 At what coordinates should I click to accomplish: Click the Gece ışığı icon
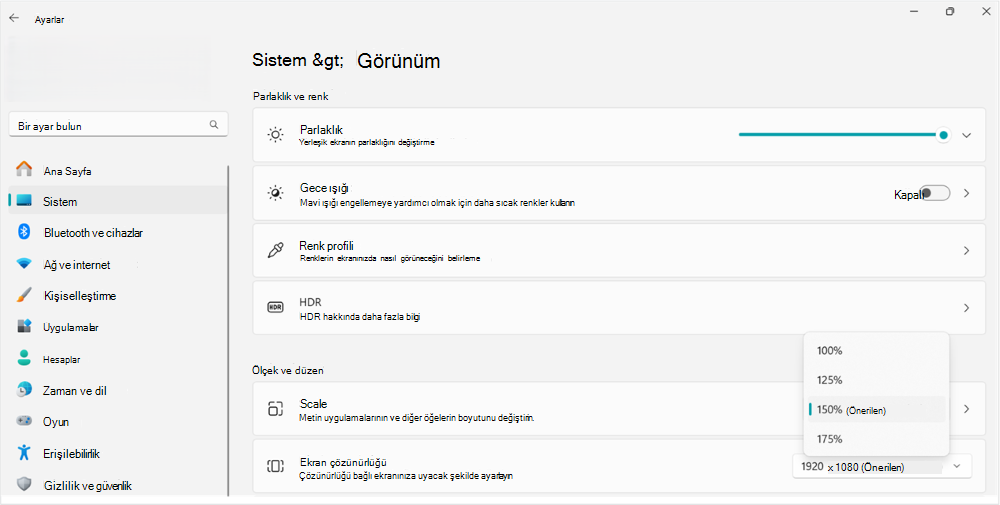[x=276, y=193]
